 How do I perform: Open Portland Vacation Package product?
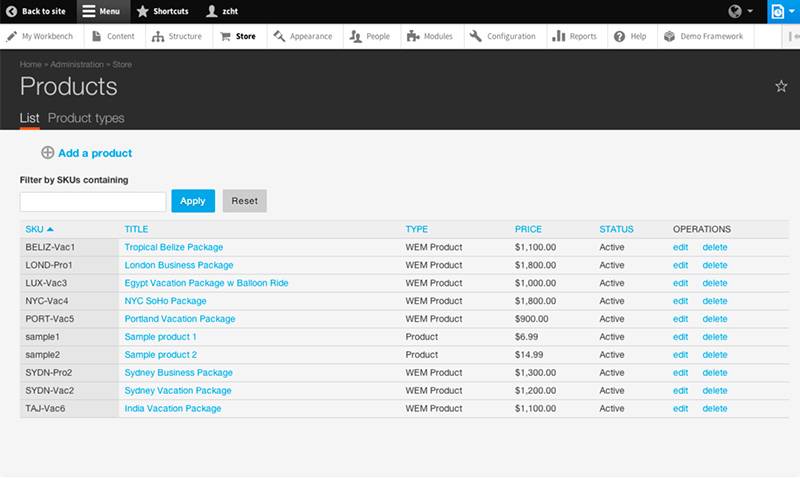pyautogui.click(x=180, y=319)
